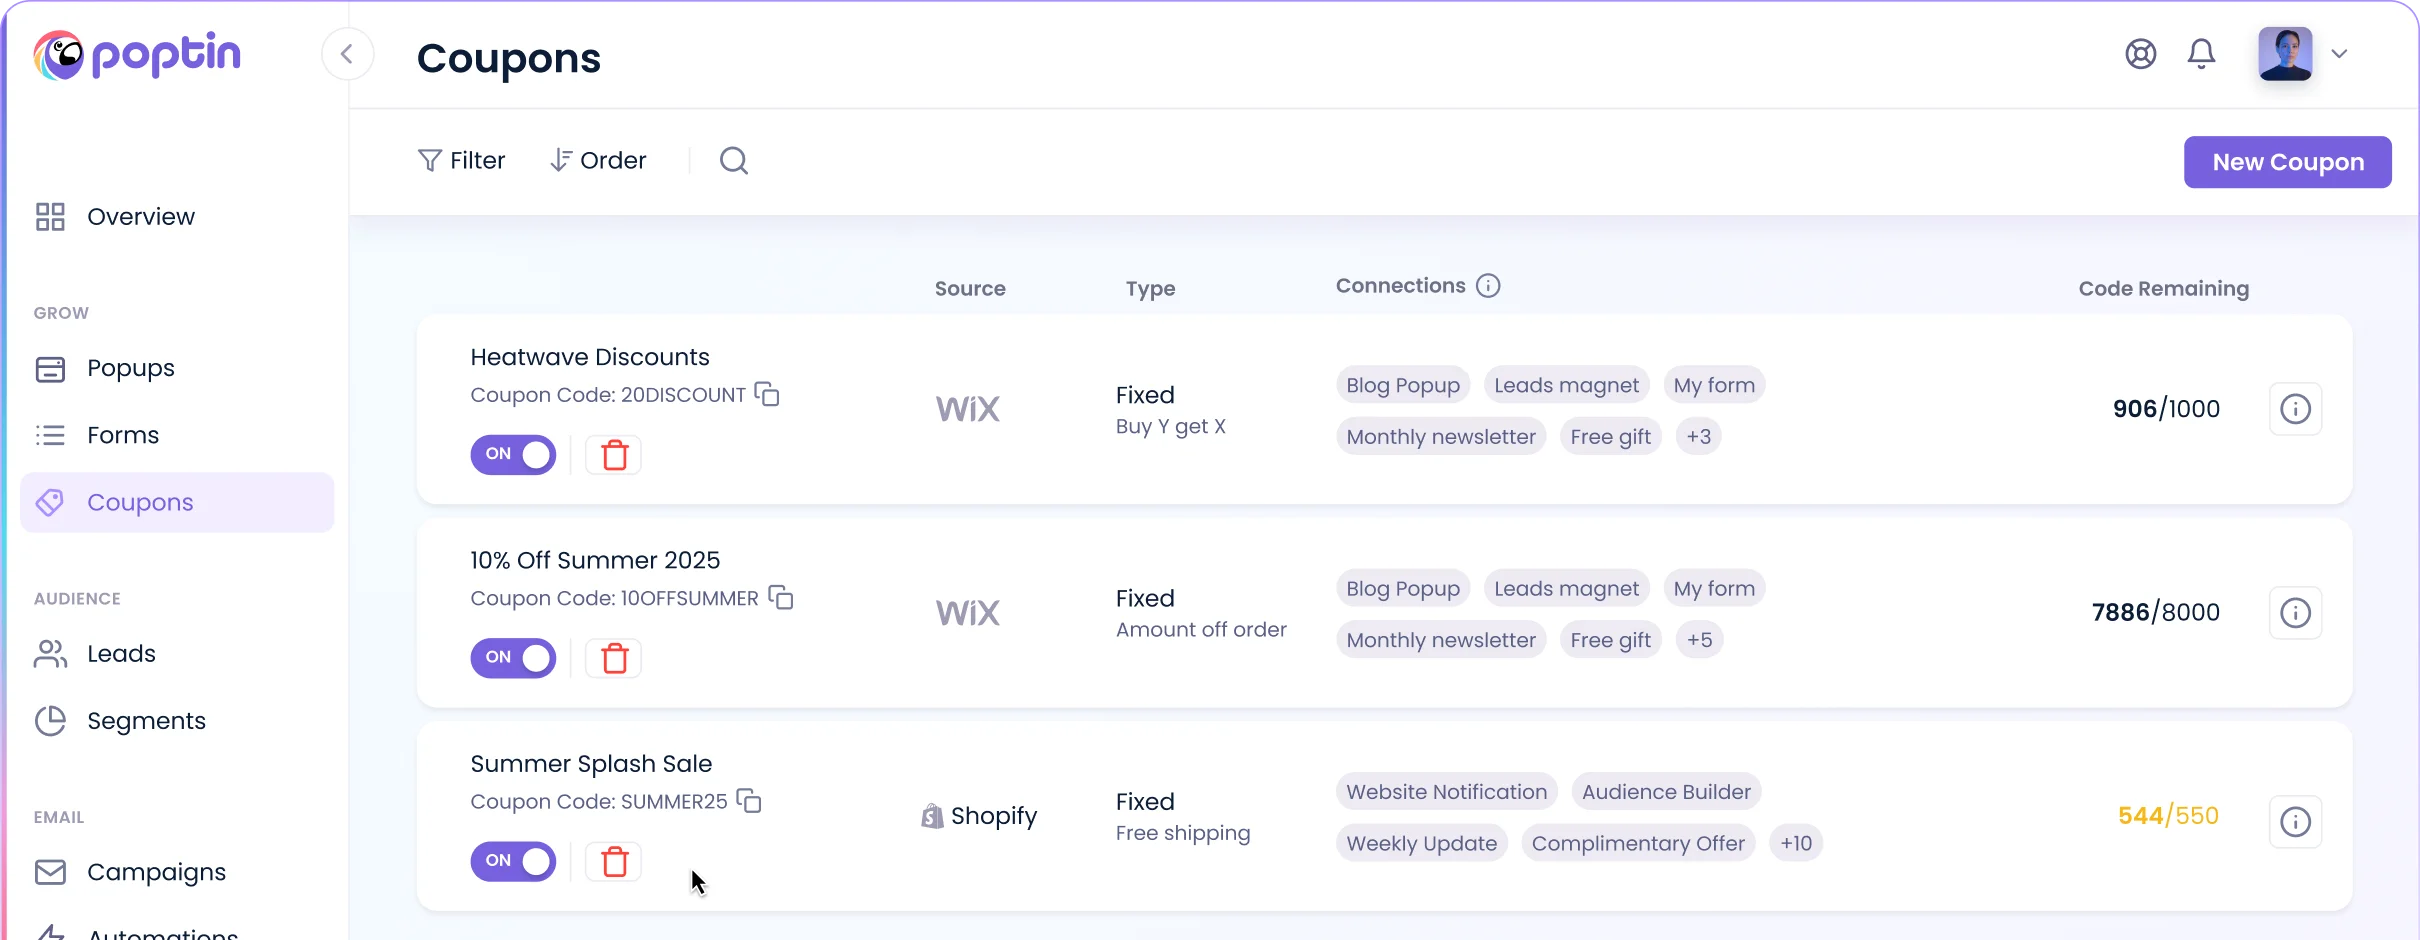Expand +3 more connections for Heatwave Discounts
Viewport: 2420px width, 940px height.
click(1698, 437)
